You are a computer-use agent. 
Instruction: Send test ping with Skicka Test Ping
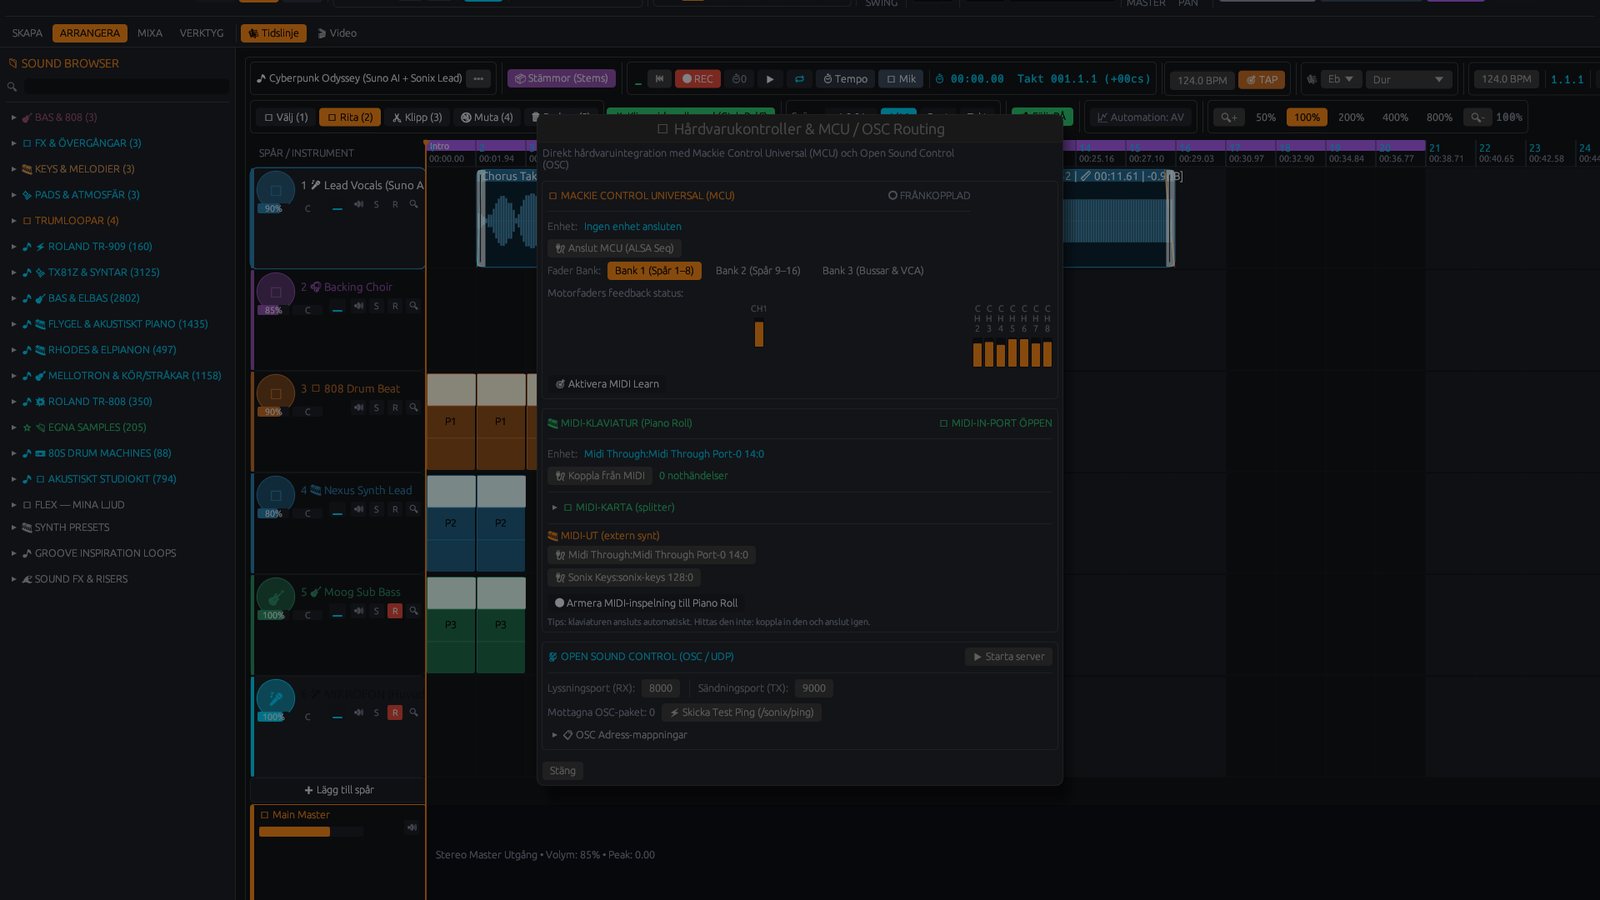coord(742,712)
